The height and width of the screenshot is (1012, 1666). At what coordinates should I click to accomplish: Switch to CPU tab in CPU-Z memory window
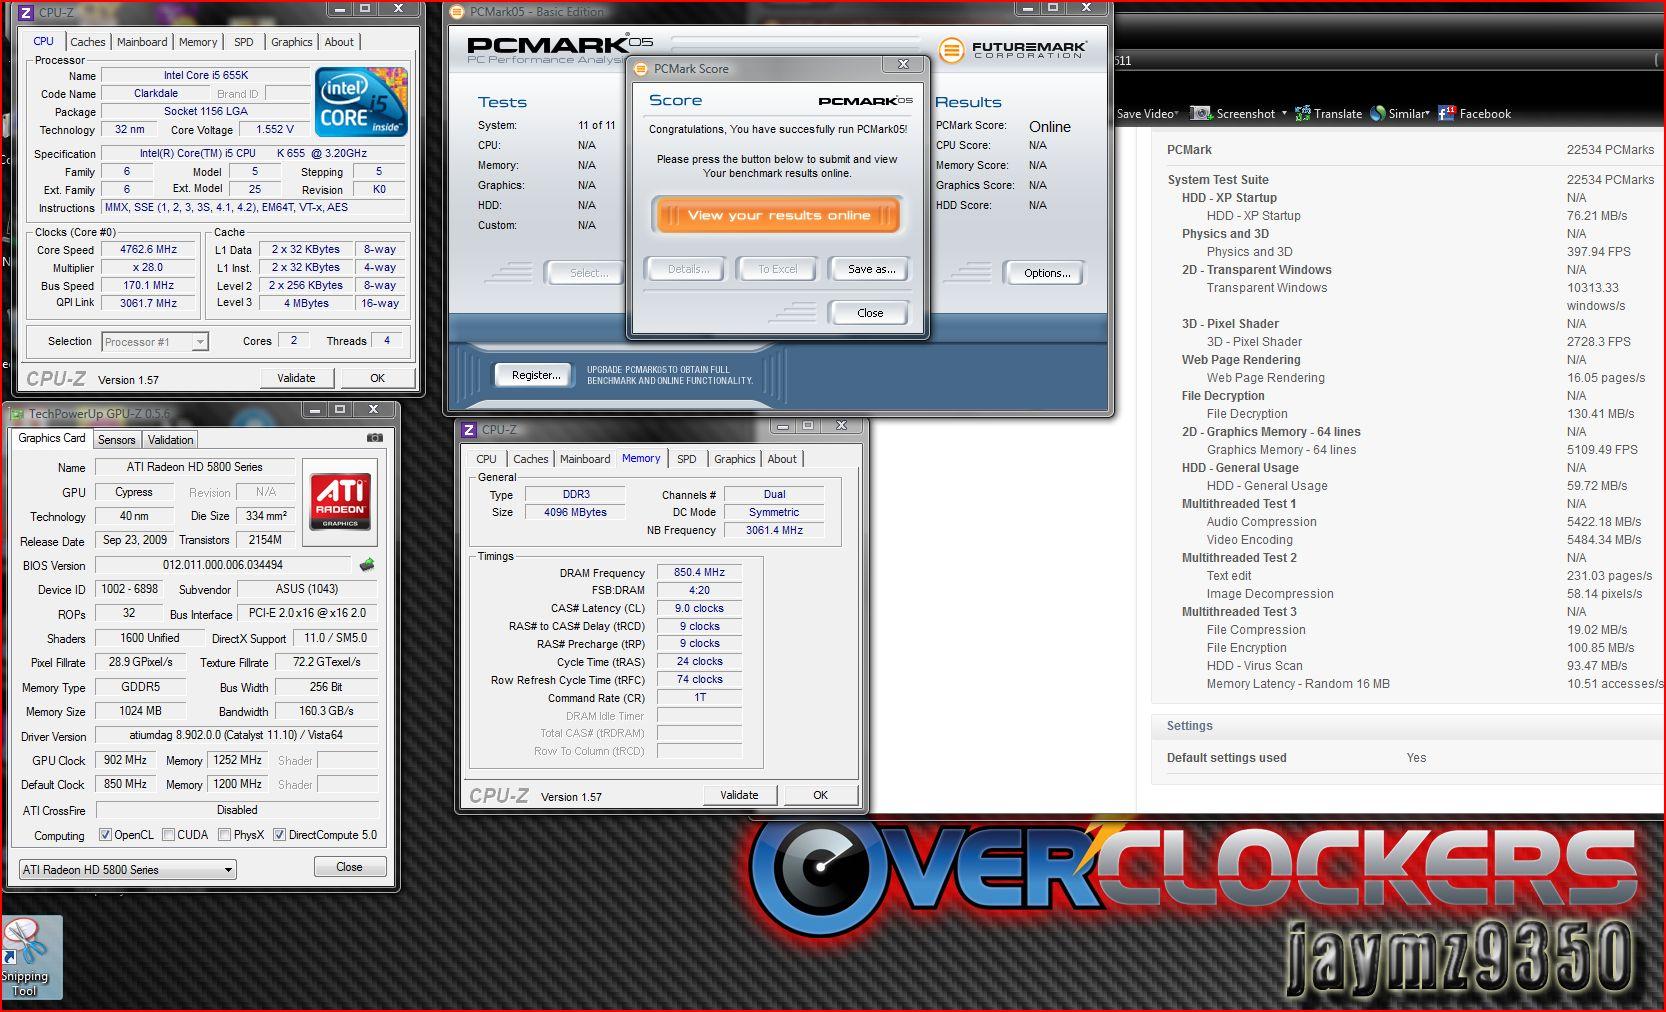coord(486,459)
